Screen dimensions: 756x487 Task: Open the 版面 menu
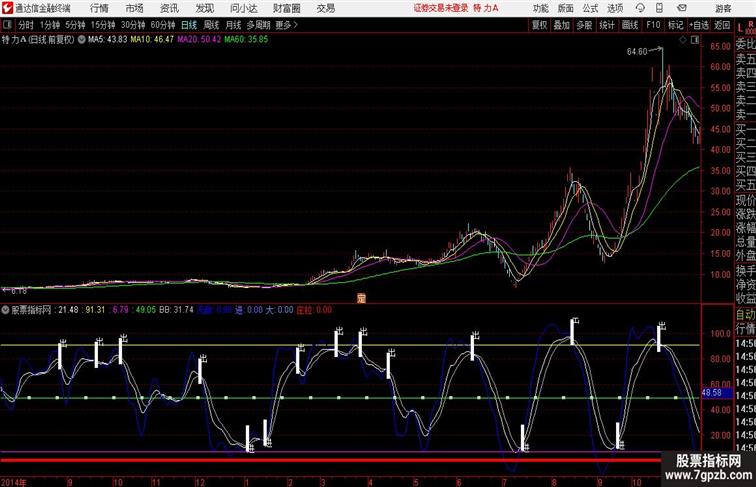point(565,8)
